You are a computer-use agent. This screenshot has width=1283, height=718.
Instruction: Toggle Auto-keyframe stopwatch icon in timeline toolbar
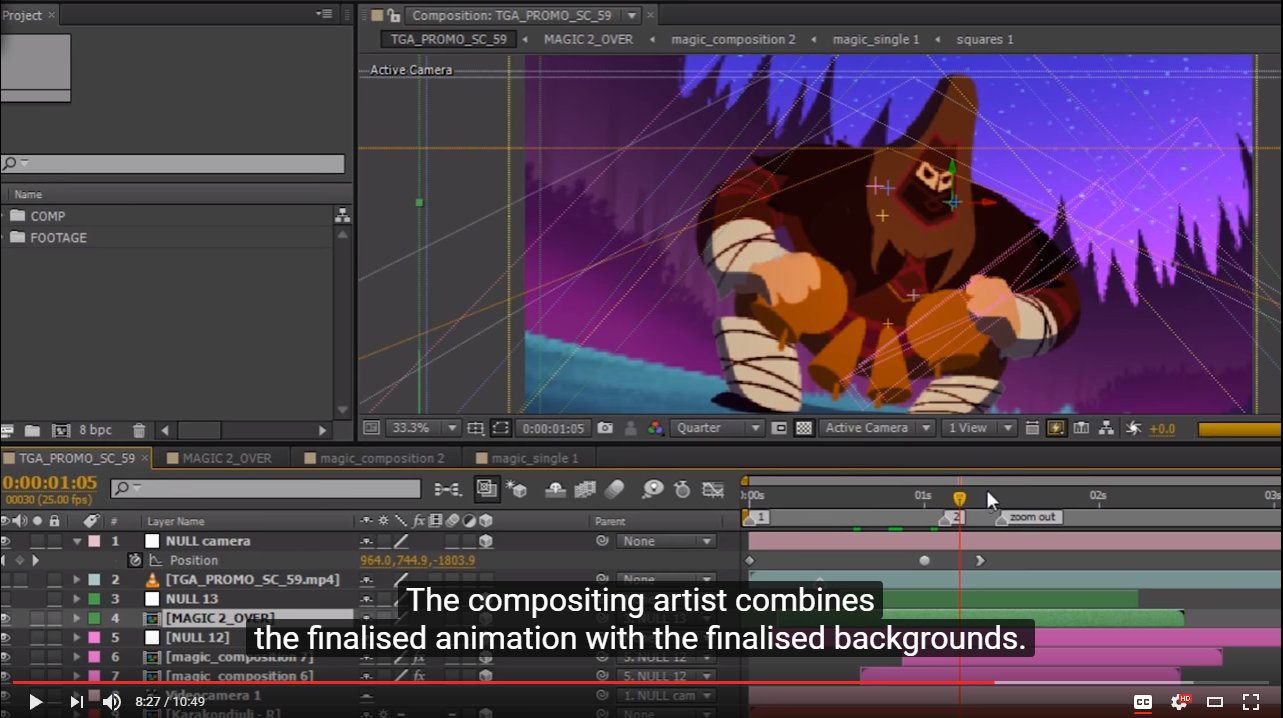click(683, 489)
